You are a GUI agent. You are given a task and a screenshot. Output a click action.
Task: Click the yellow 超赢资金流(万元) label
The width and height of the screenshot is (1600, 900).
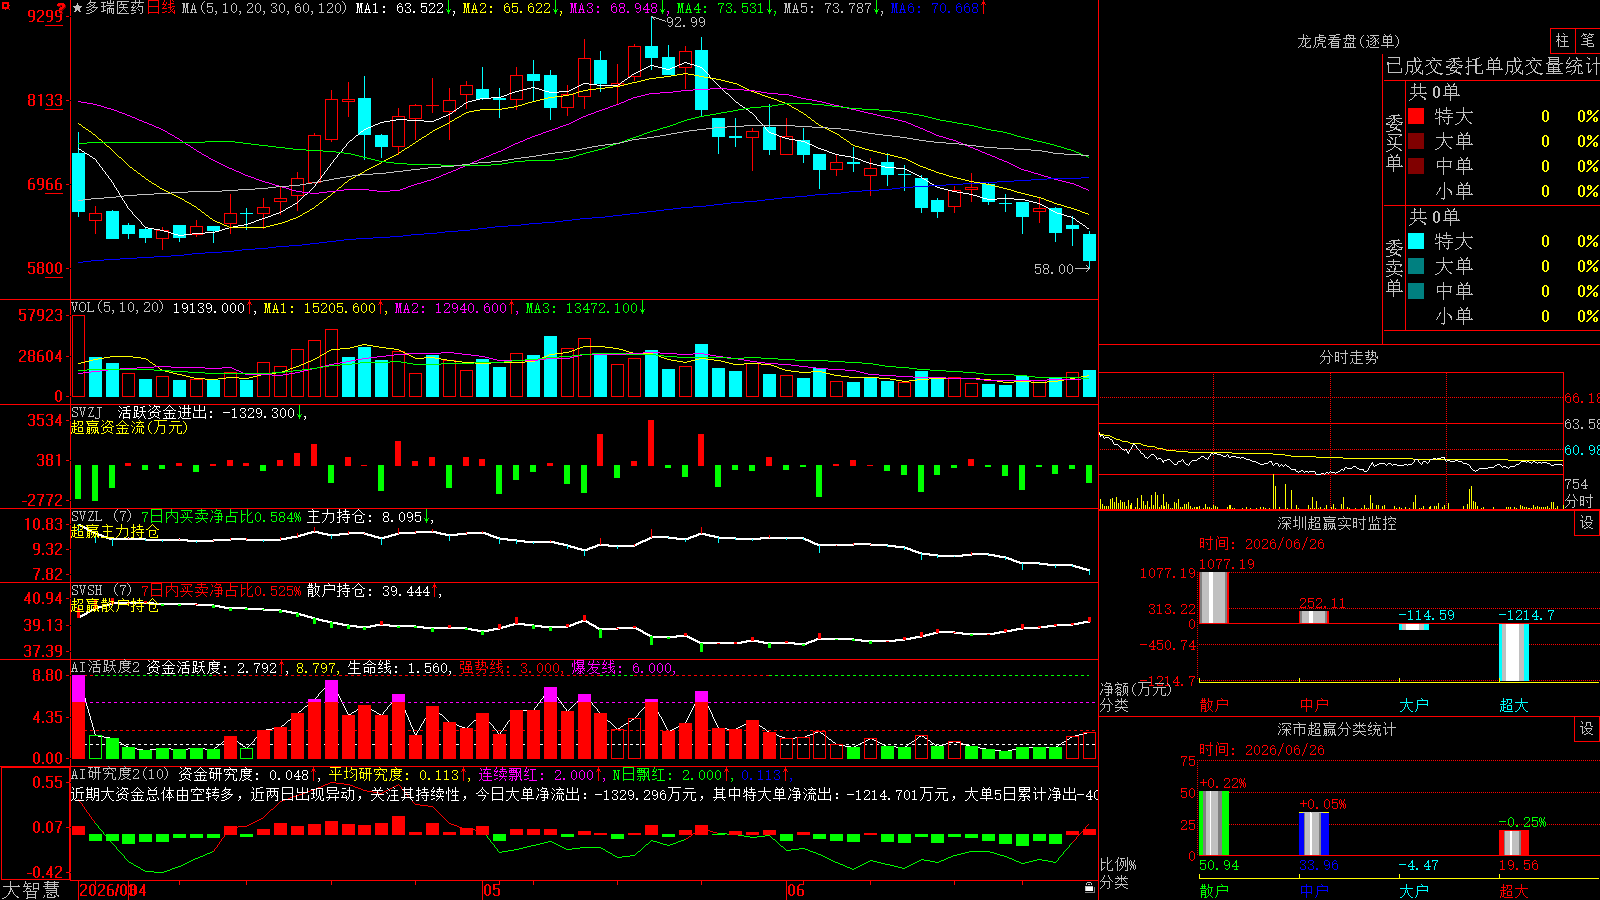(x=129, y=427)
